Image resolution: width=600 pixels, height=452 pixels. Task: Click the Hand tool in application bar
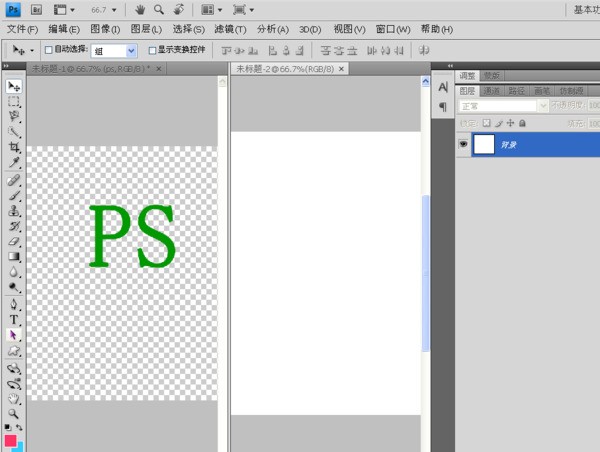pos(140,10)
